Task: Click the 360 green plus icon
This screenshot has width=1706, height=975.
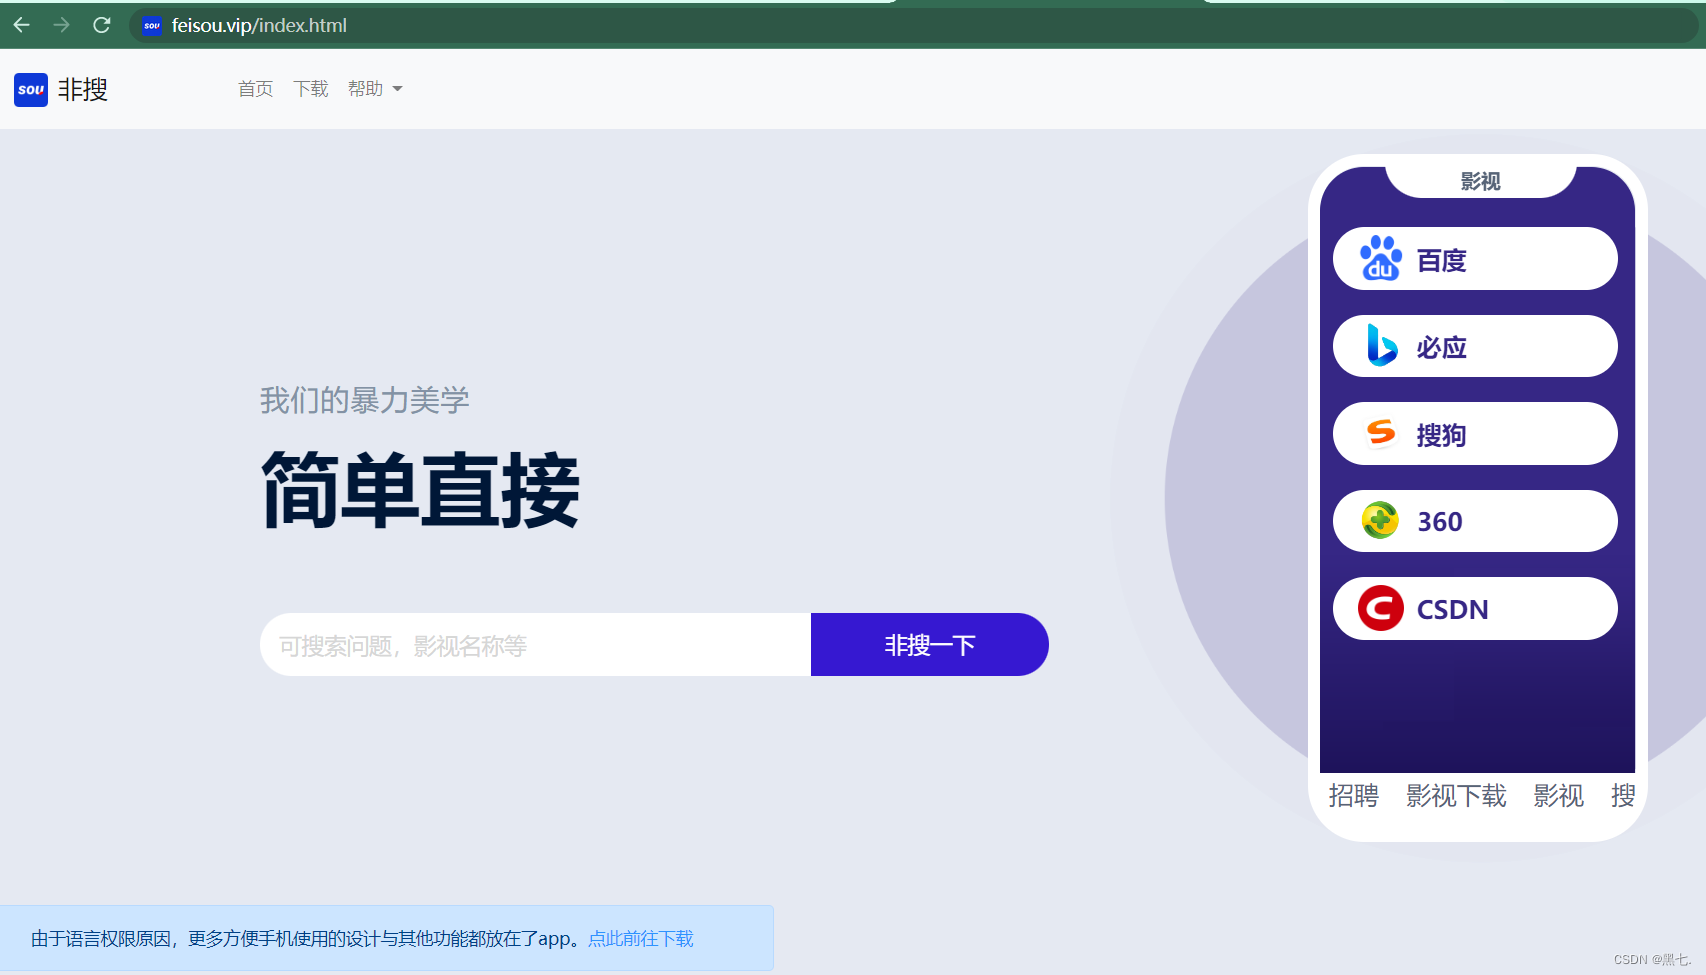Action: (1380, 520)
